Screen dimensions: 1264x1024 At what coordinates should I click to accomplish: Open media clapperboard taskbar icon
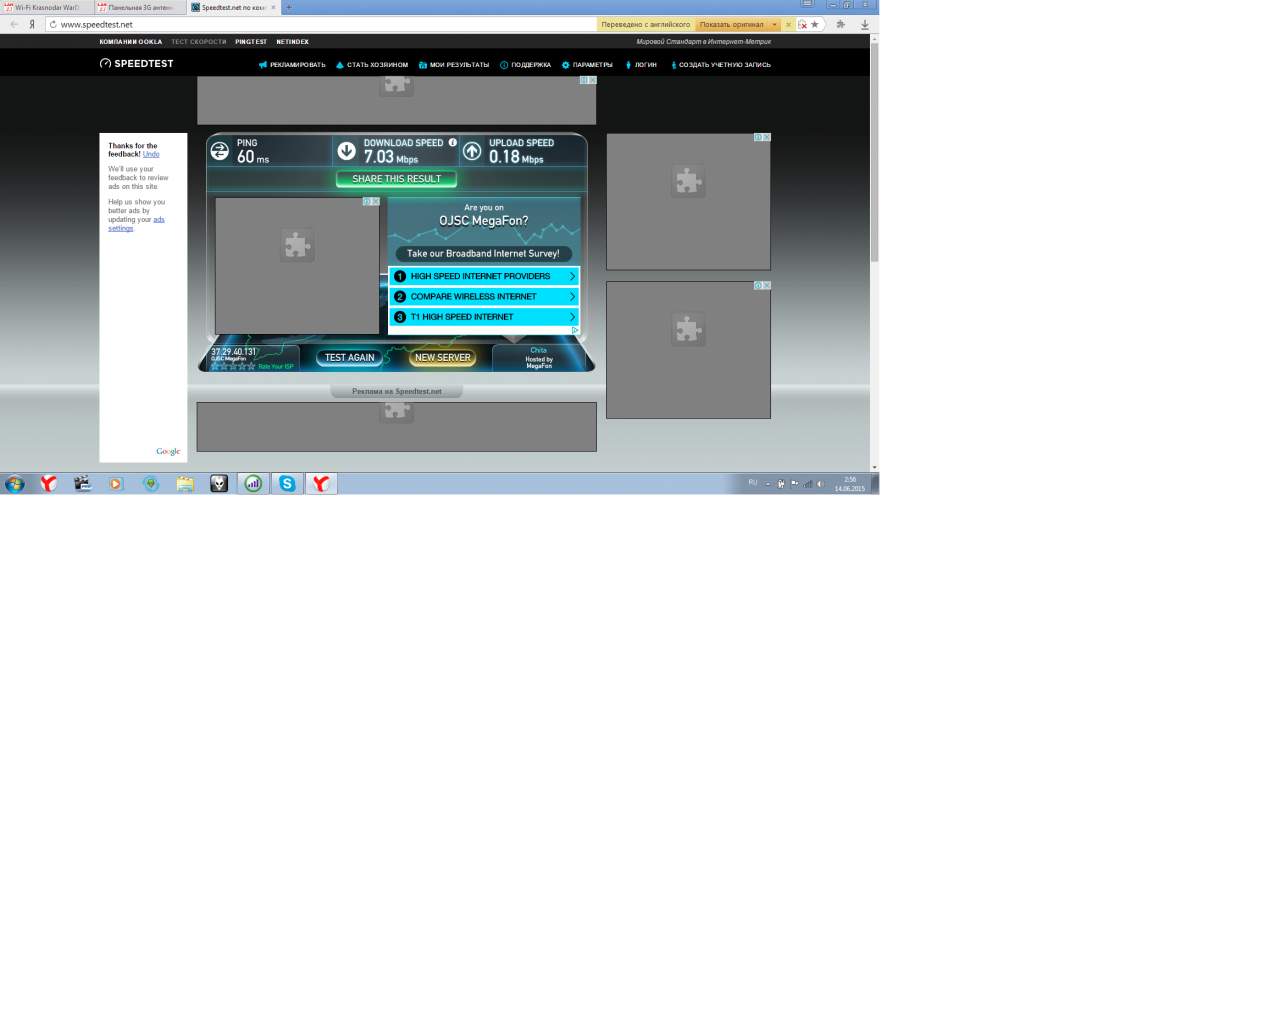pos(82,484)
